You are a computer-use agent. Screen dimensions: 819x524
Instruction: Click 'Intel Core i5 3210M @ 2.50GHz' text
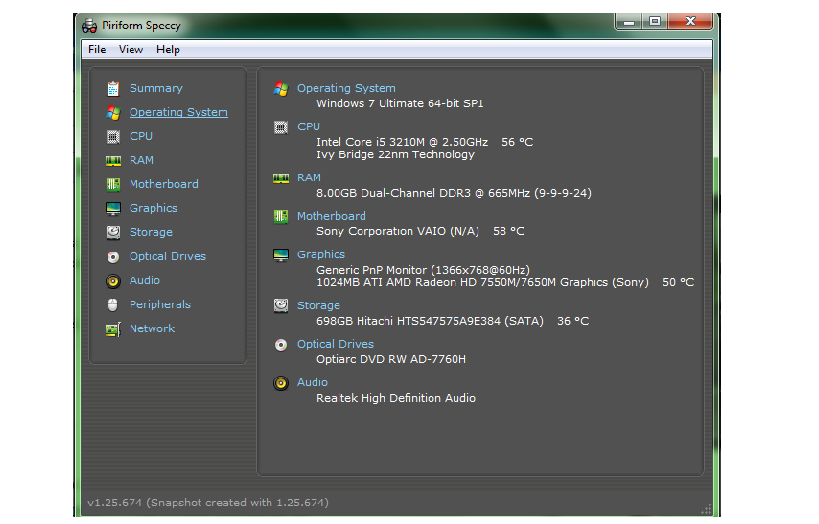point(402,142)
